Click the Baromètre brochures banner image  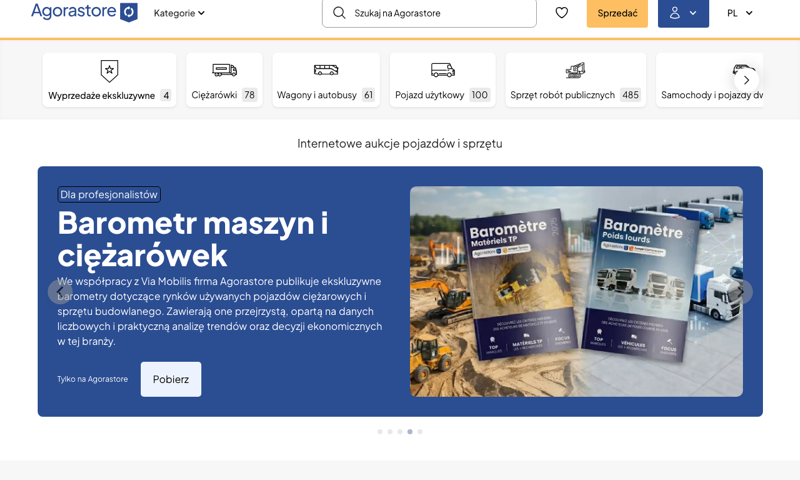coord(577,291)
